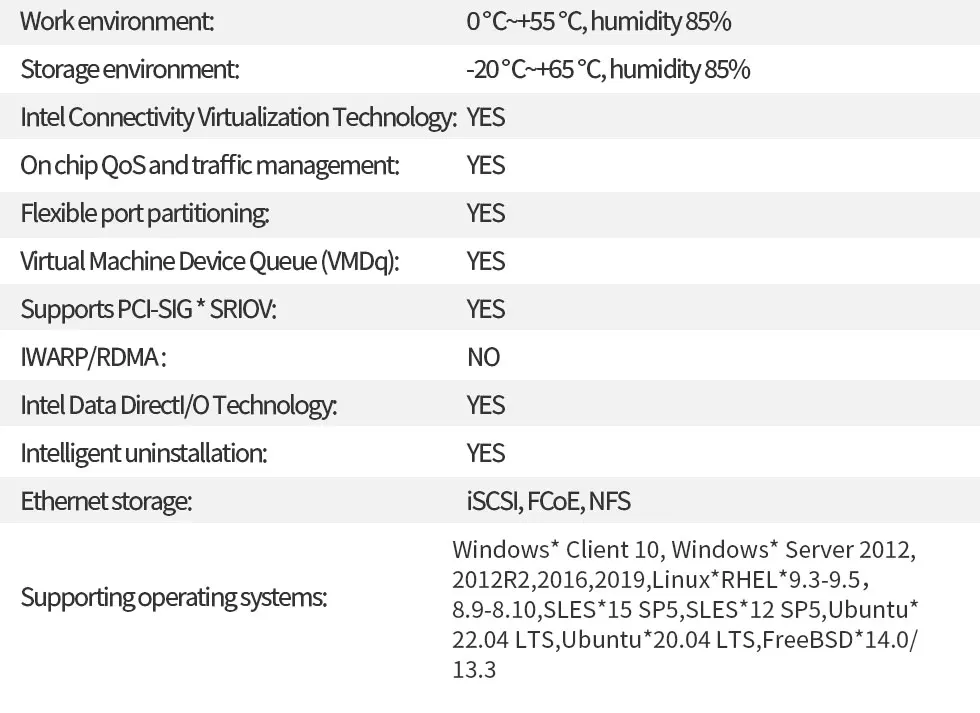Click "Intel Connectivity Virtualization Technology" label
The width and height of the screenshot is (980, 713).
(238, 117)
